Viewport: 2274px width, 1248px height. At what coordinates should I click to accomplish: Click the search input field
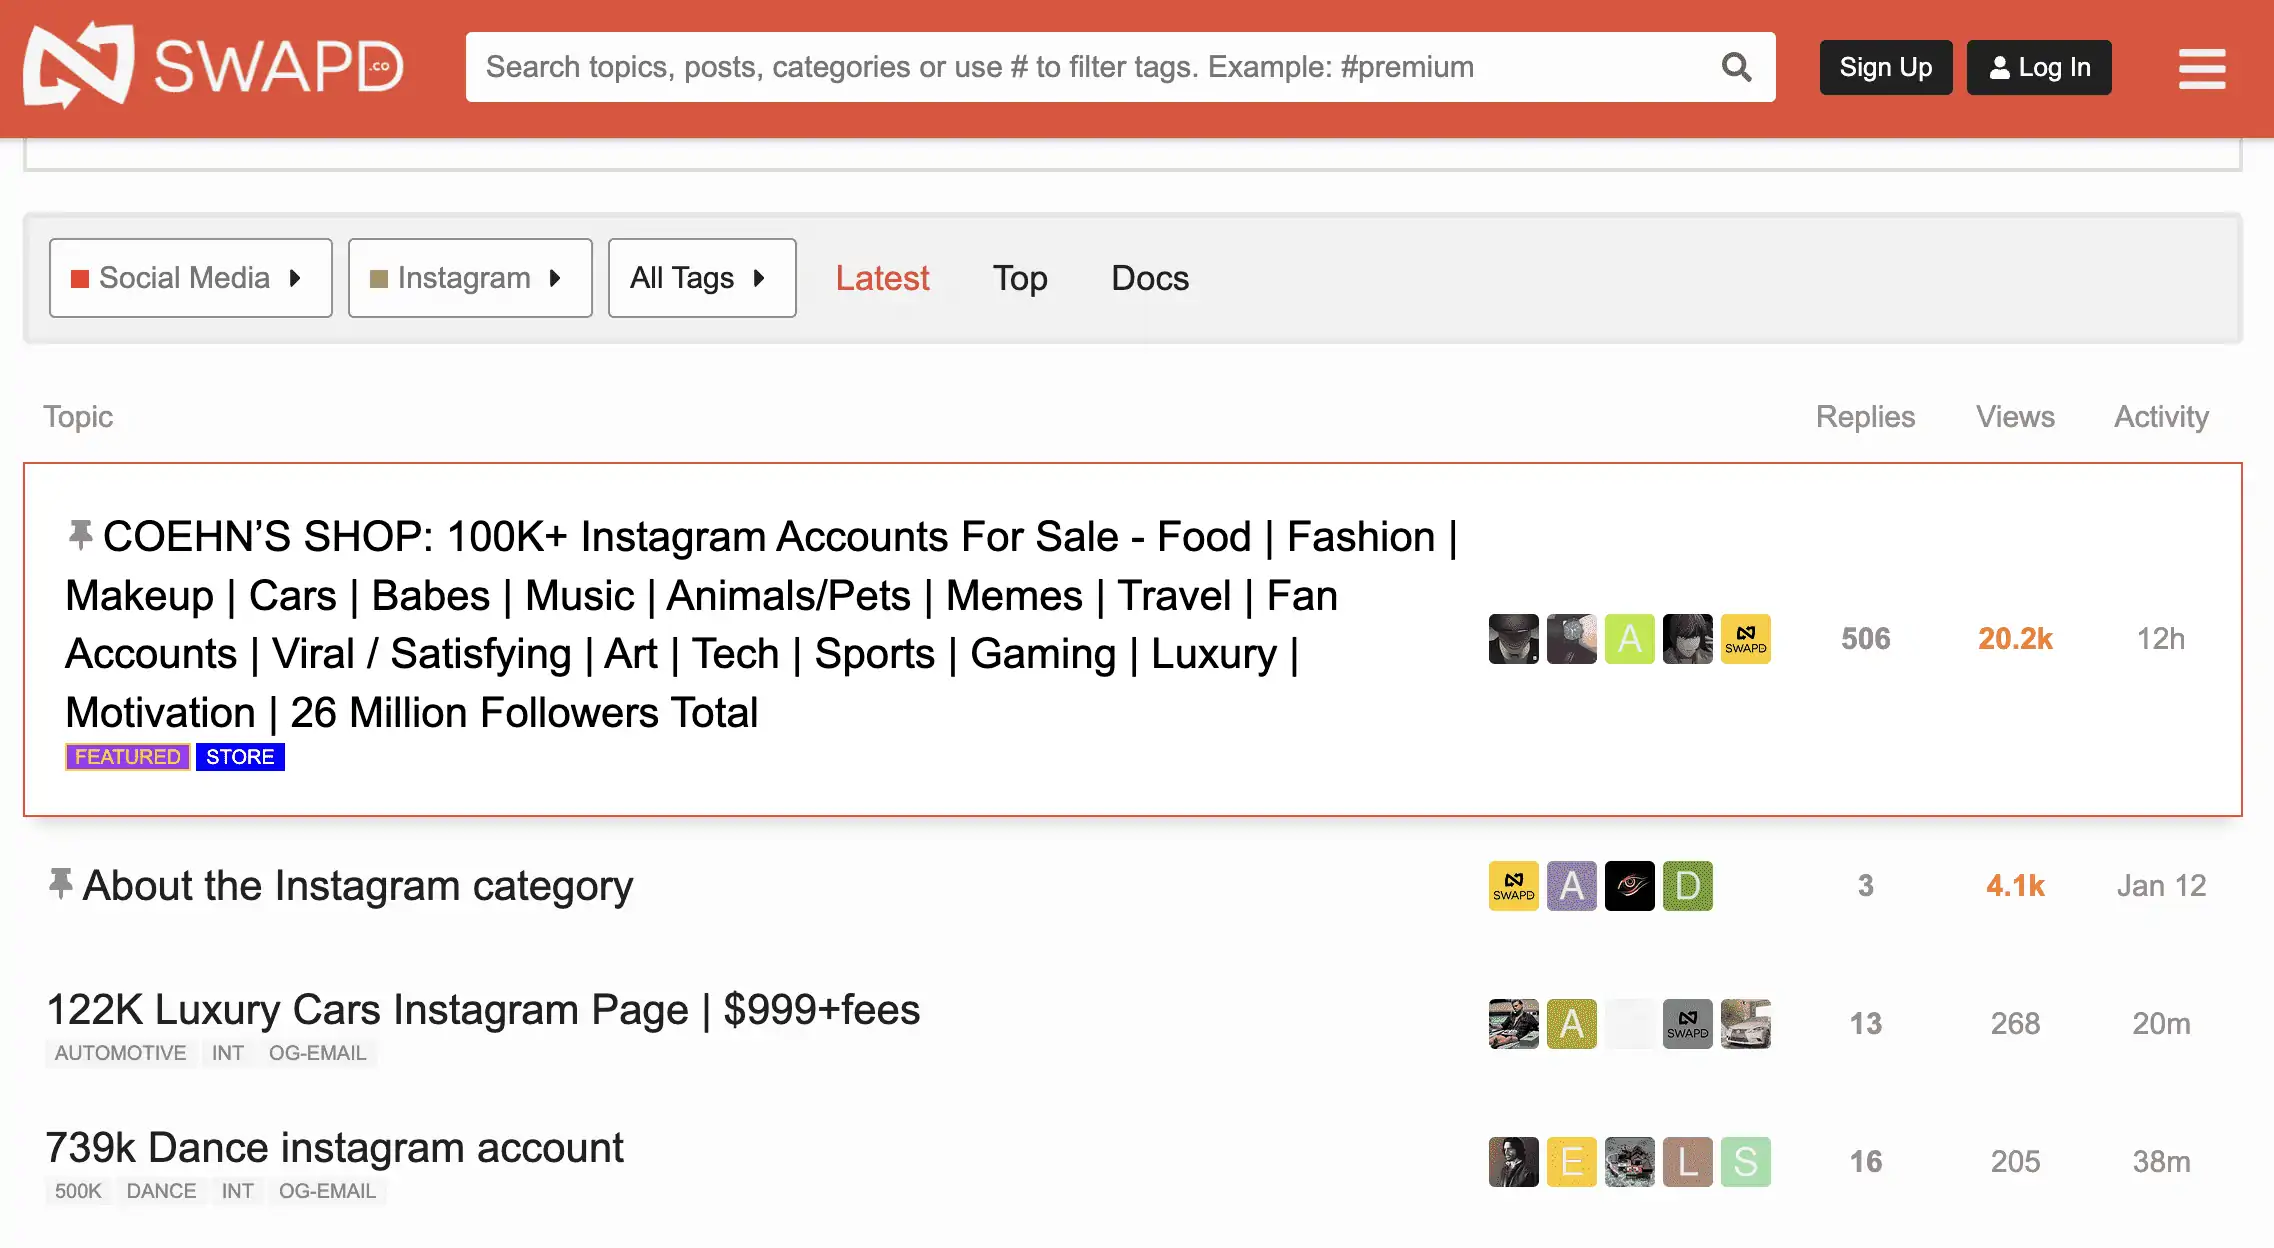(x=1120, y=66)
